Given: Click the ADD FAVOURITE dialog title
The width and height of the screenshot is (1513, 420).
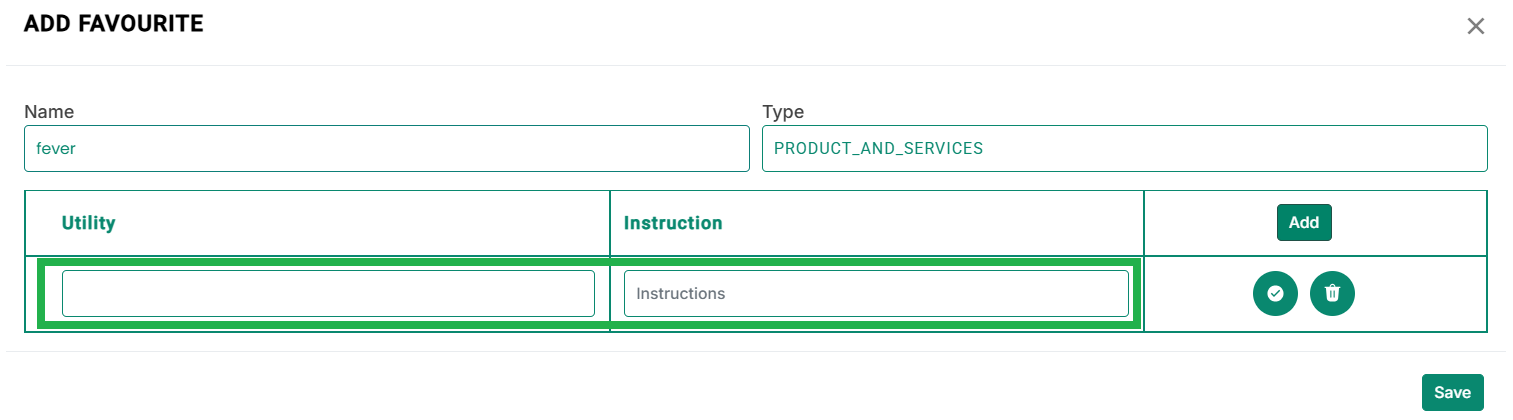Looking at the screenshot, I should coord(114,25).
